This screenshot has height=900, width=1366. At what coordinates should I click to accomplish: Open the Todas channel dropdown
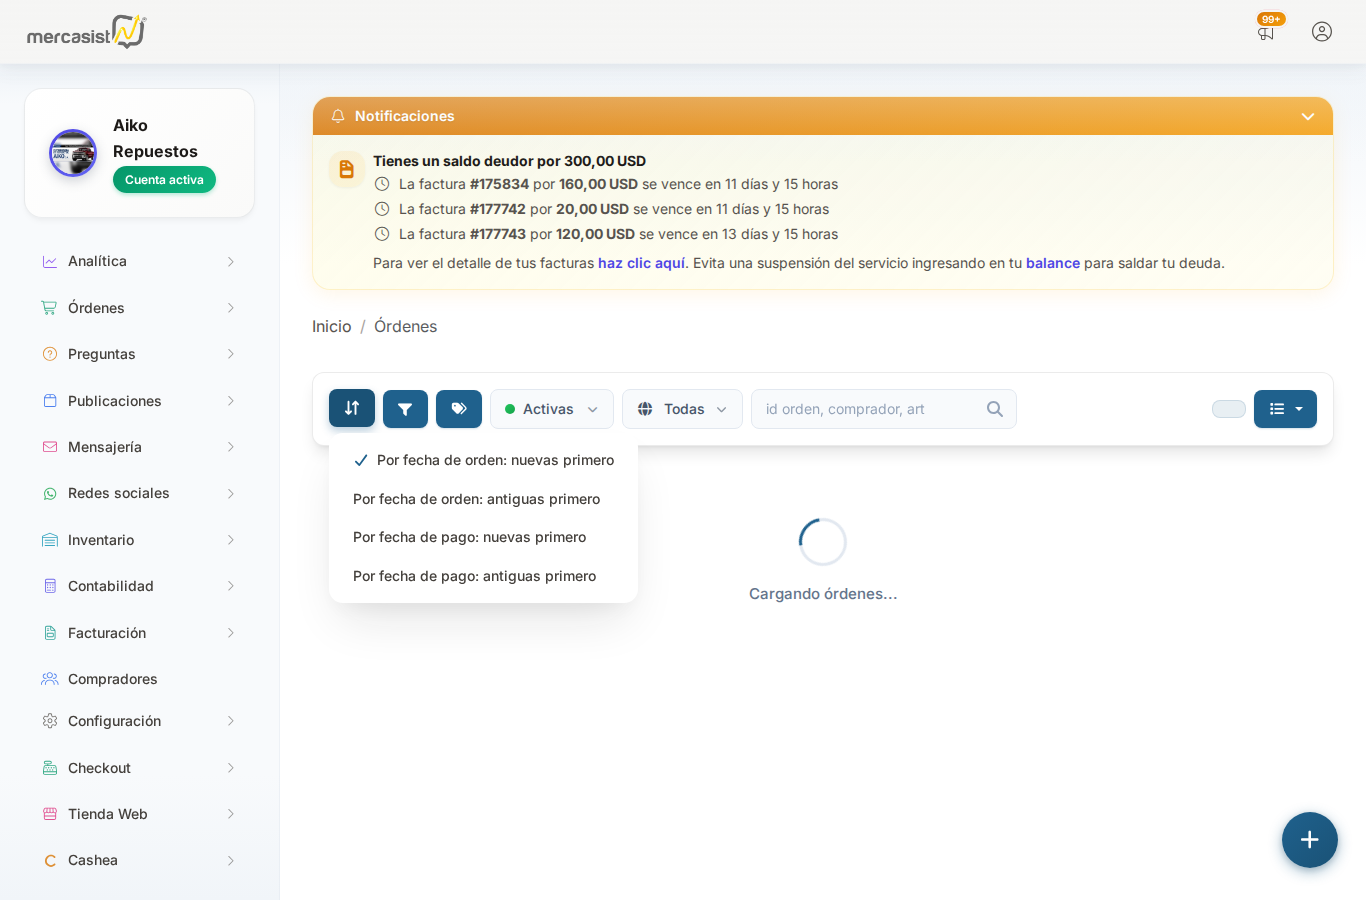coord(682,409)
